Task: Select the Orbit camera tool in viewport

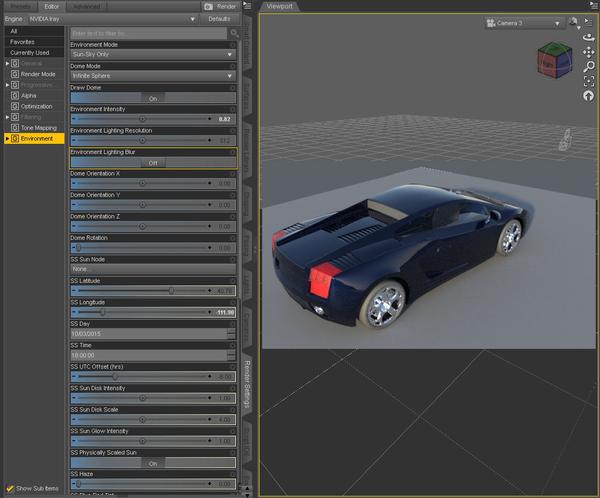Action: click(589, 38)
